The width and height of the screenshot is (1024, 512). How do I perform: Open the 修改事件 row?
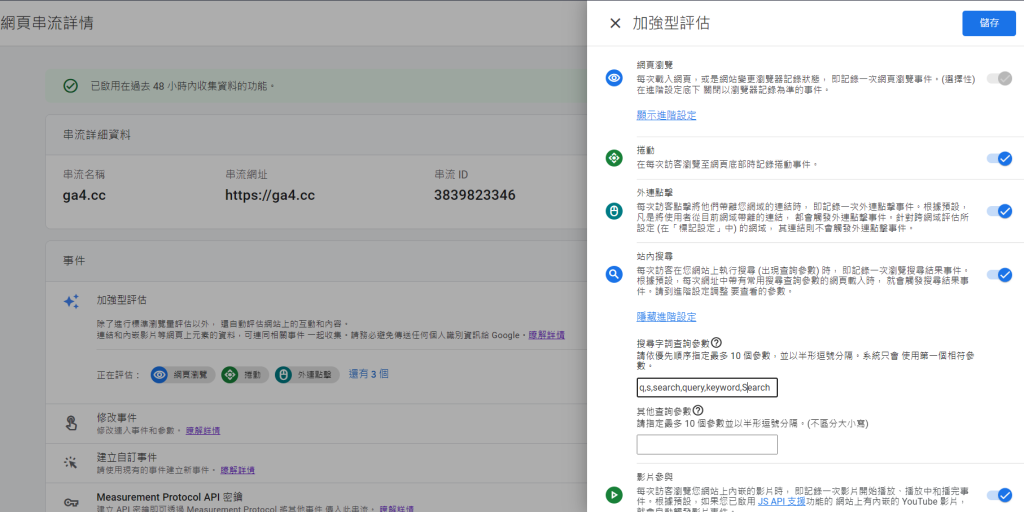click(x=315, y=423)
